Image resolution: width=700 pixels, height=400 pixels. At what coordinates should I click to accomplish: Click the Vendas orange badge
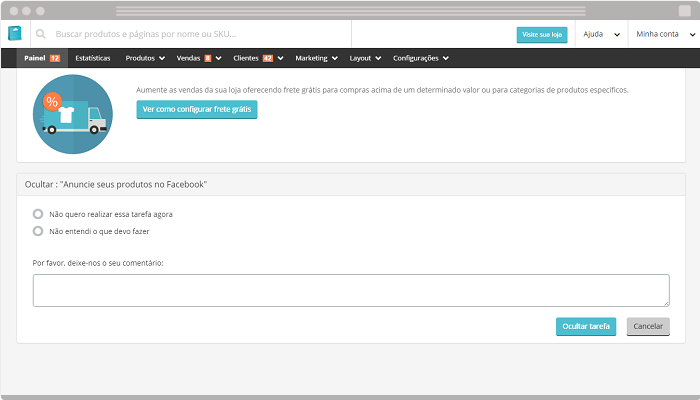pos(208,58)
